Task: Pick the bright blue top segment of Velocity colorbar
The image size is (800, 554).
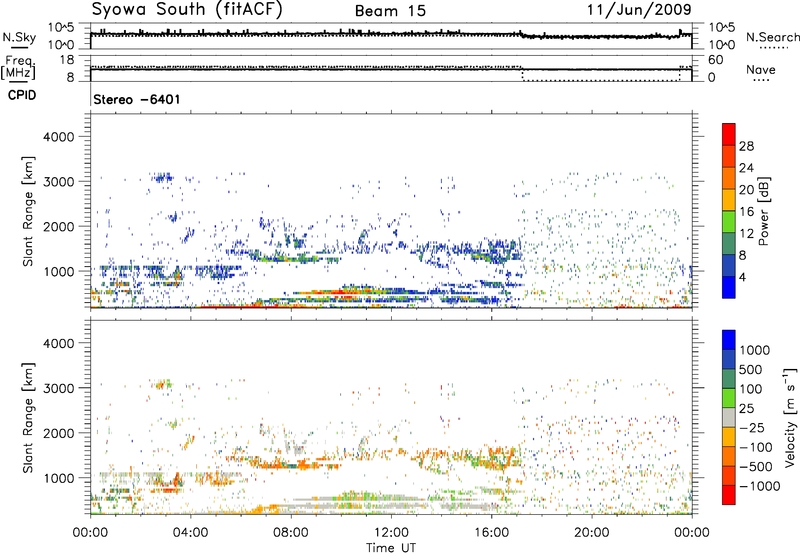Action: coord(729,340)
